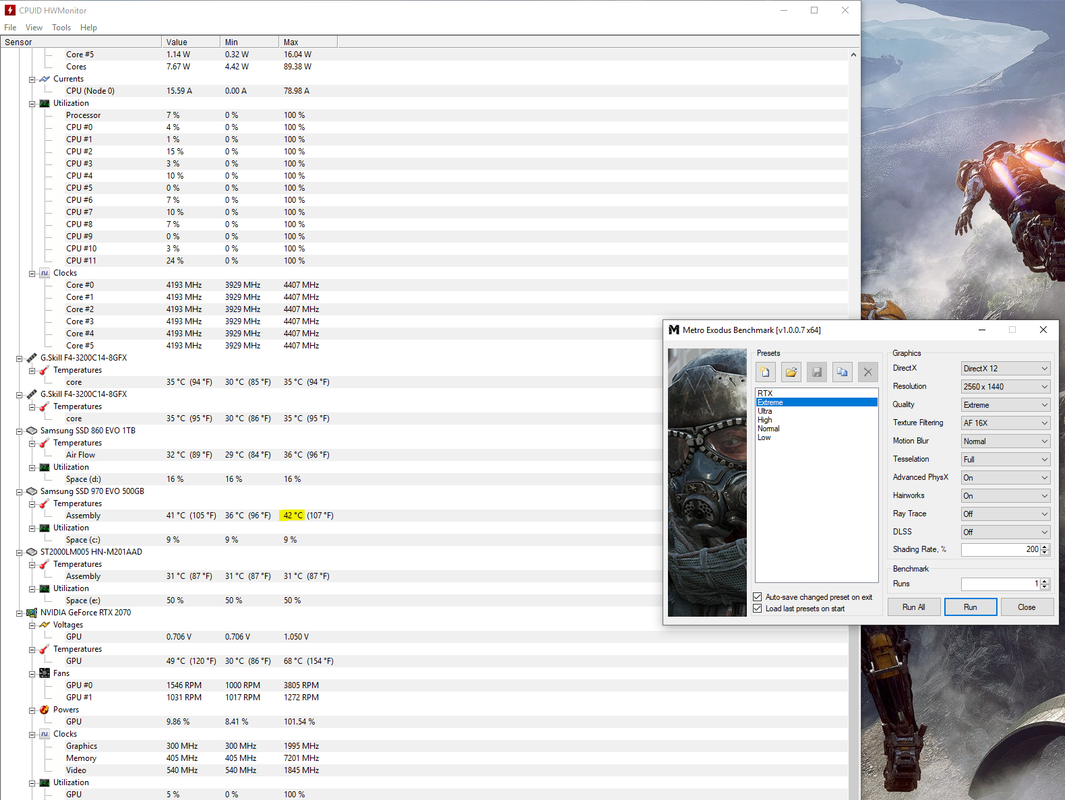This screenshot has width=1065, height=800.
Task: Open the Help menu in HWMonitor
Action: [x=88, y=28]
